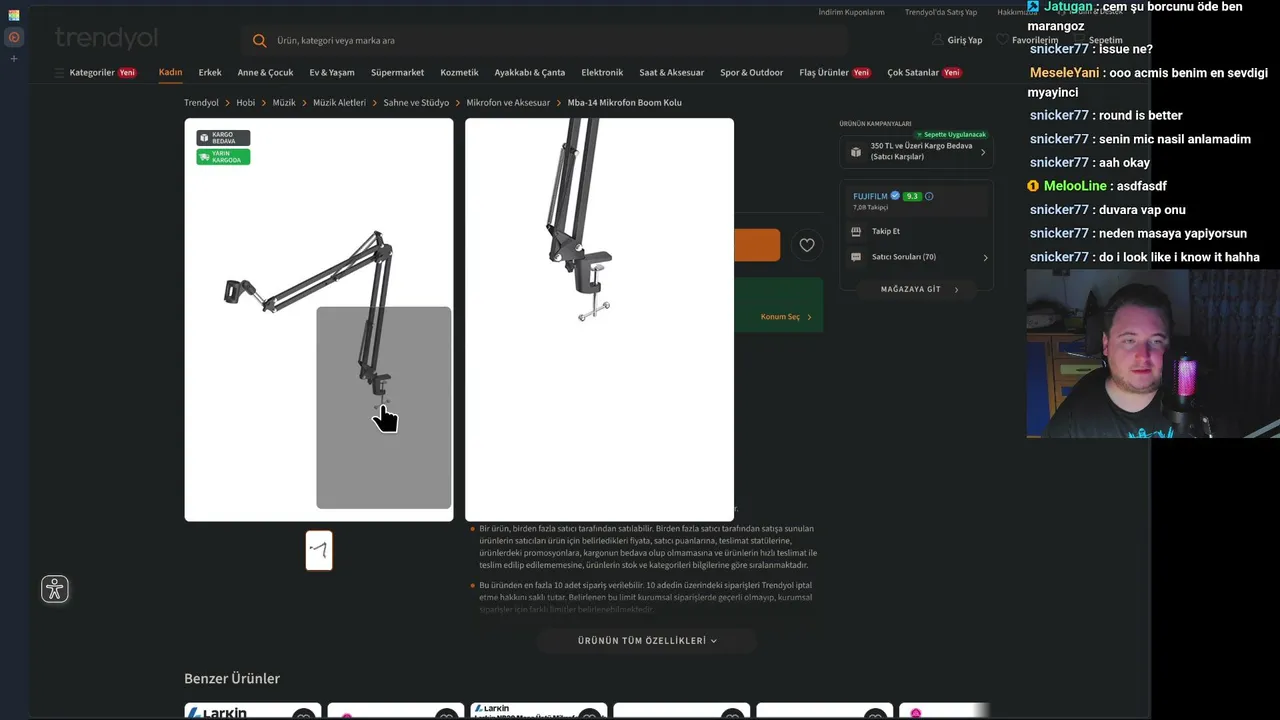Viewport: 1280px width, 720px height.
Task: Select the product thumbnail below the main image
Action: 319,550
